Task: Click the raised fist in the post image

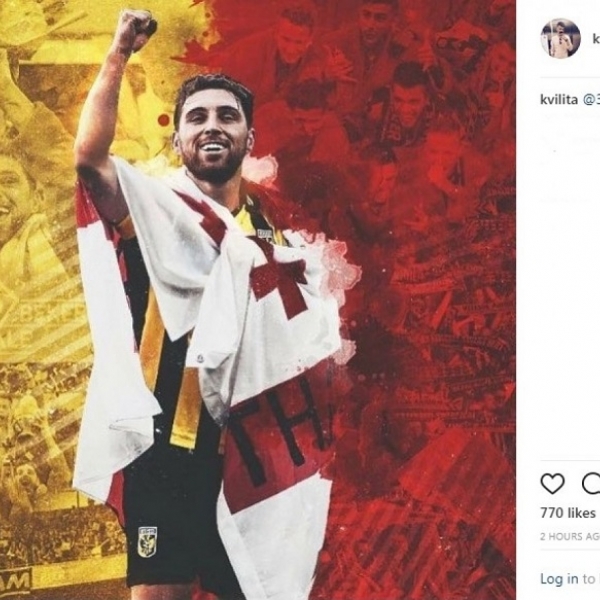Action: click(136, 29)
